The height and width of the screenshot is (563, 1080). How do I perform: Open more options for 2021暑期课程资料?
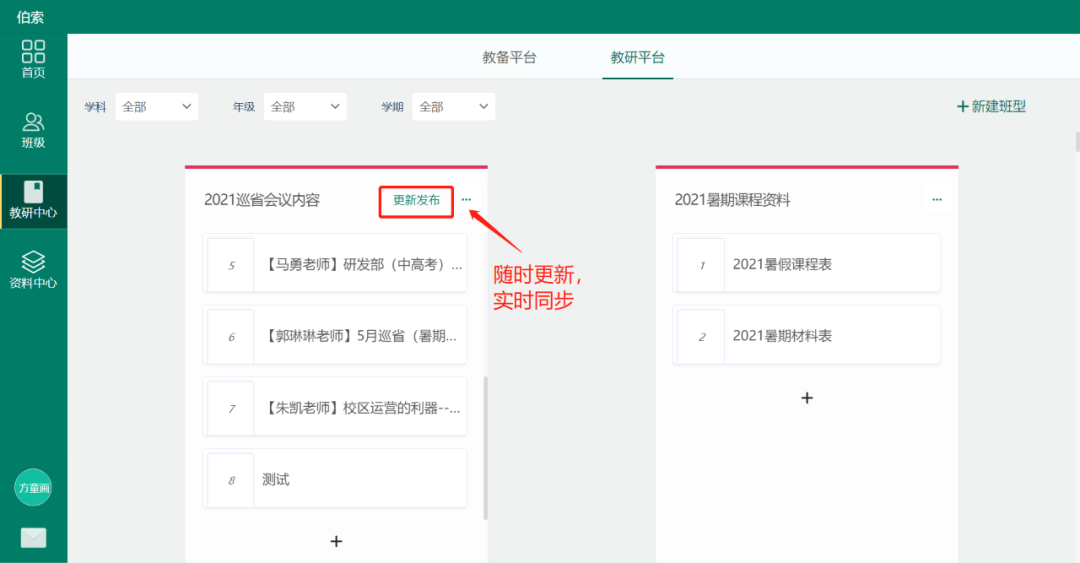pos(937,200)
